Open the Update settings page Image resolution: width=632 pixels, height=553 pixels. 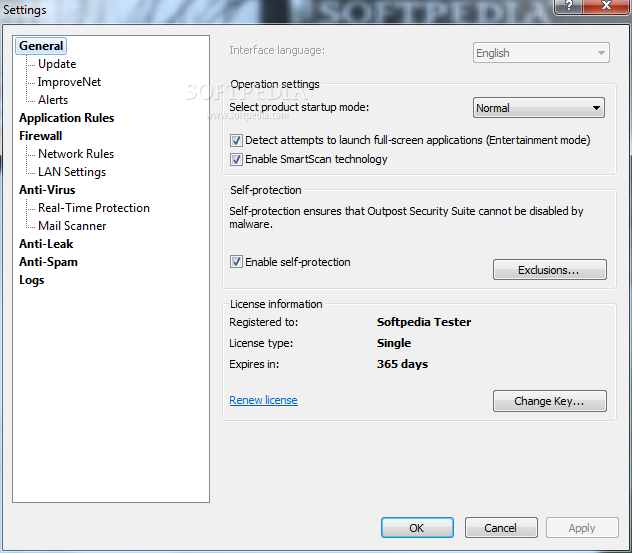pos(57,64)
